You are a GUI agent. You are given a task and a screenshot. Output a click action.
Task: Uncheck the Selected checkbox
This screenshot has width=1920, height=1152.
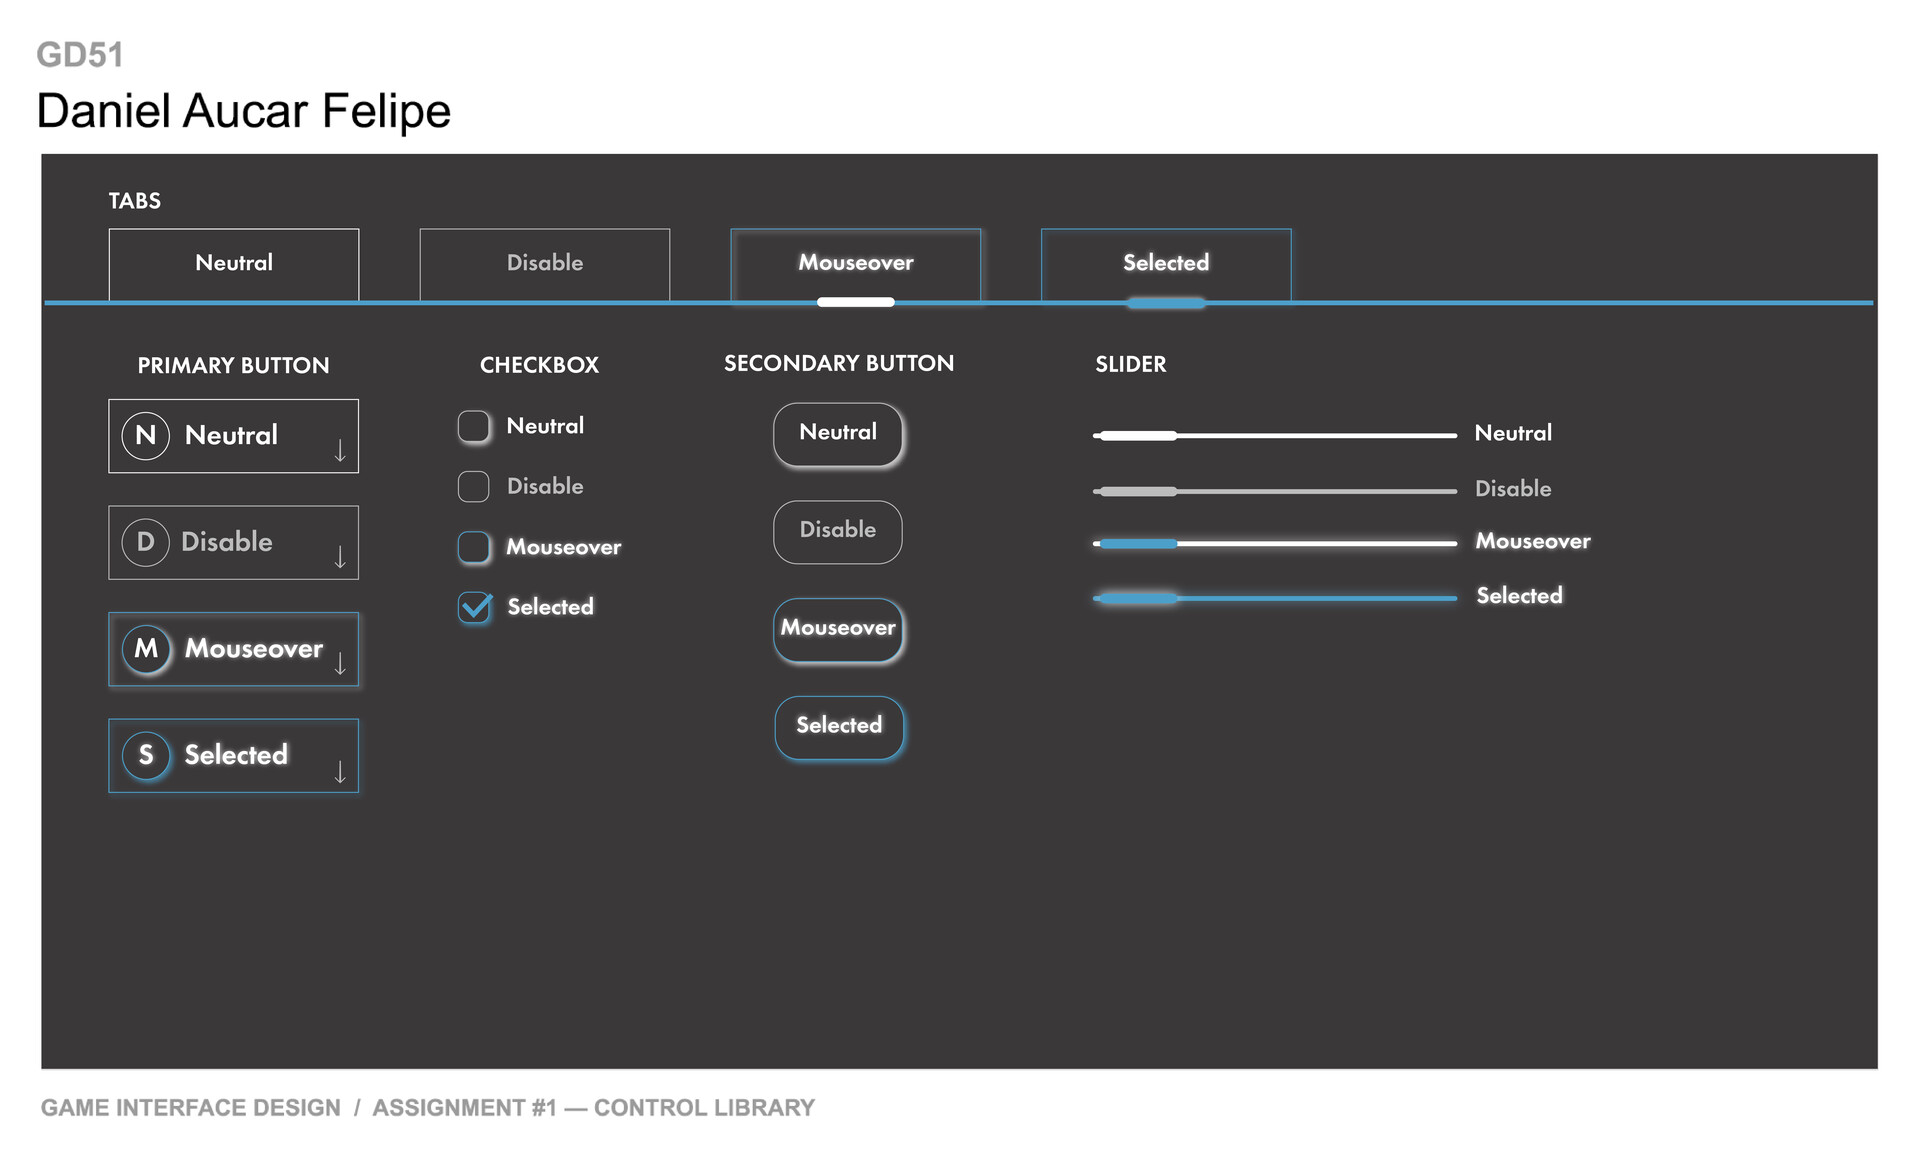[474, 607]
